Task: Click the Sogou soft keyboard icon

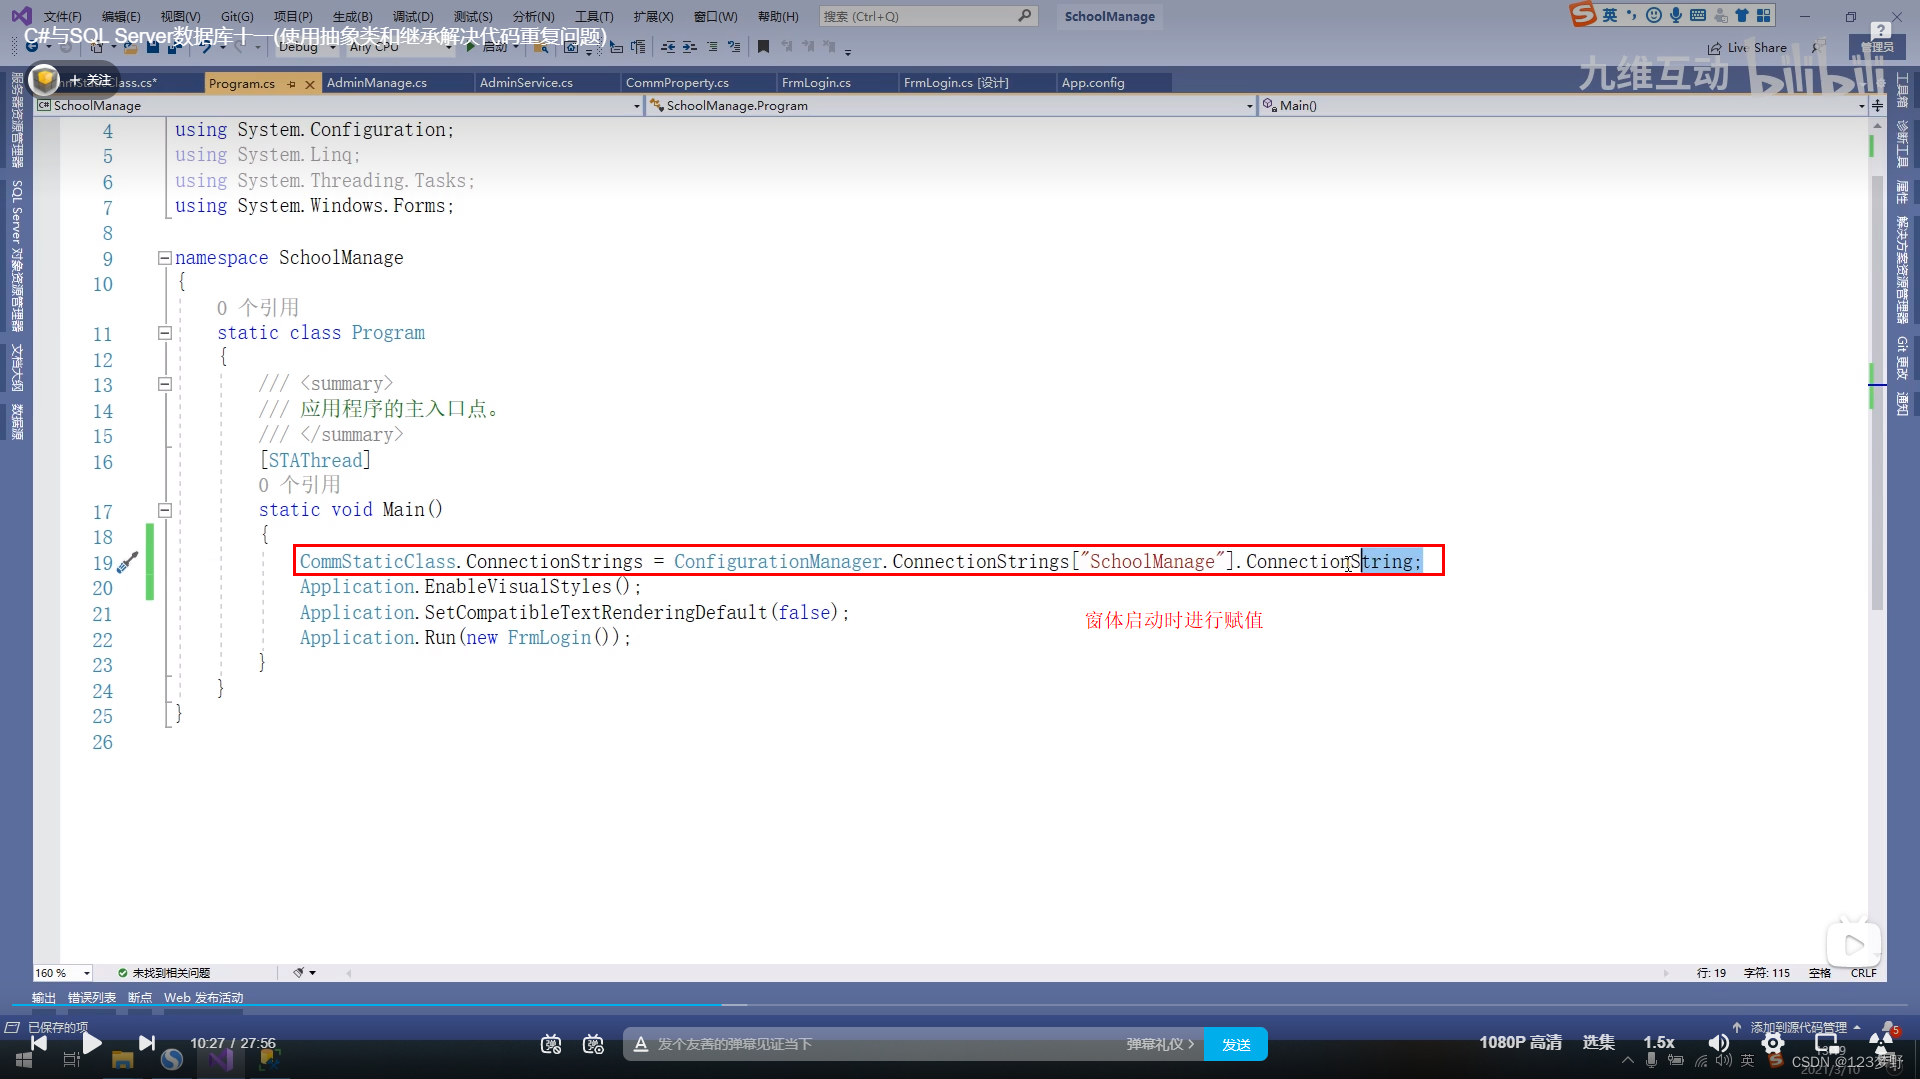Action: coord(1698,15)
